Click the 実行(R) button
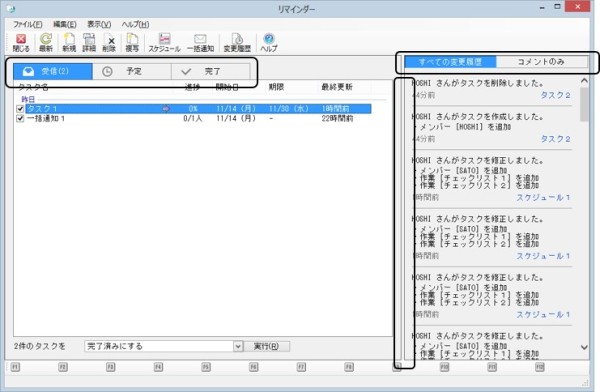This screenshot has height=392, width=600. coord(266,346)
